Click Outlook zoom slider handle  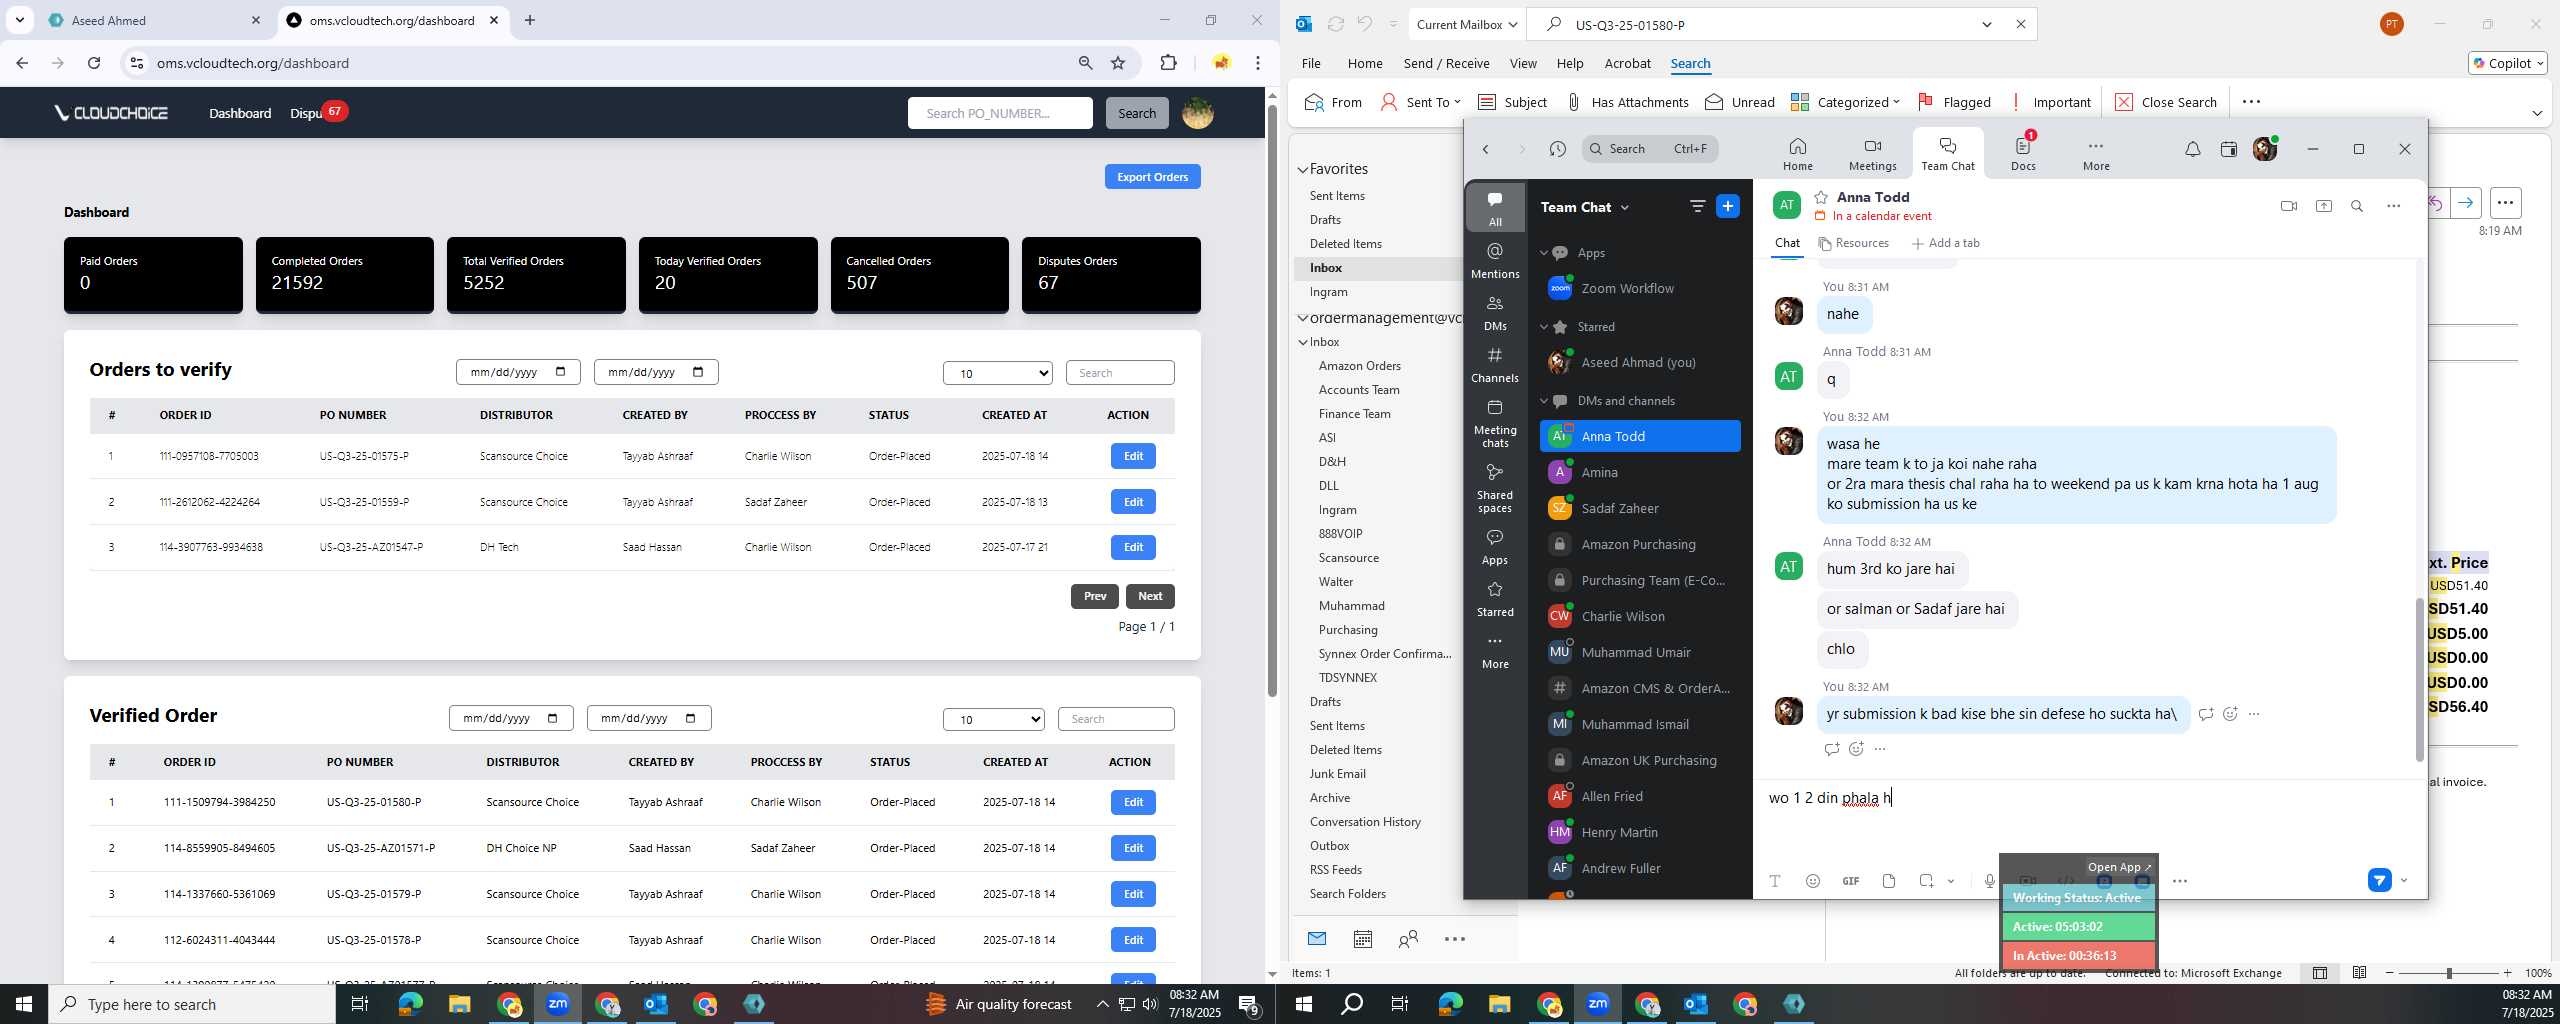(x=2449, y=973)
